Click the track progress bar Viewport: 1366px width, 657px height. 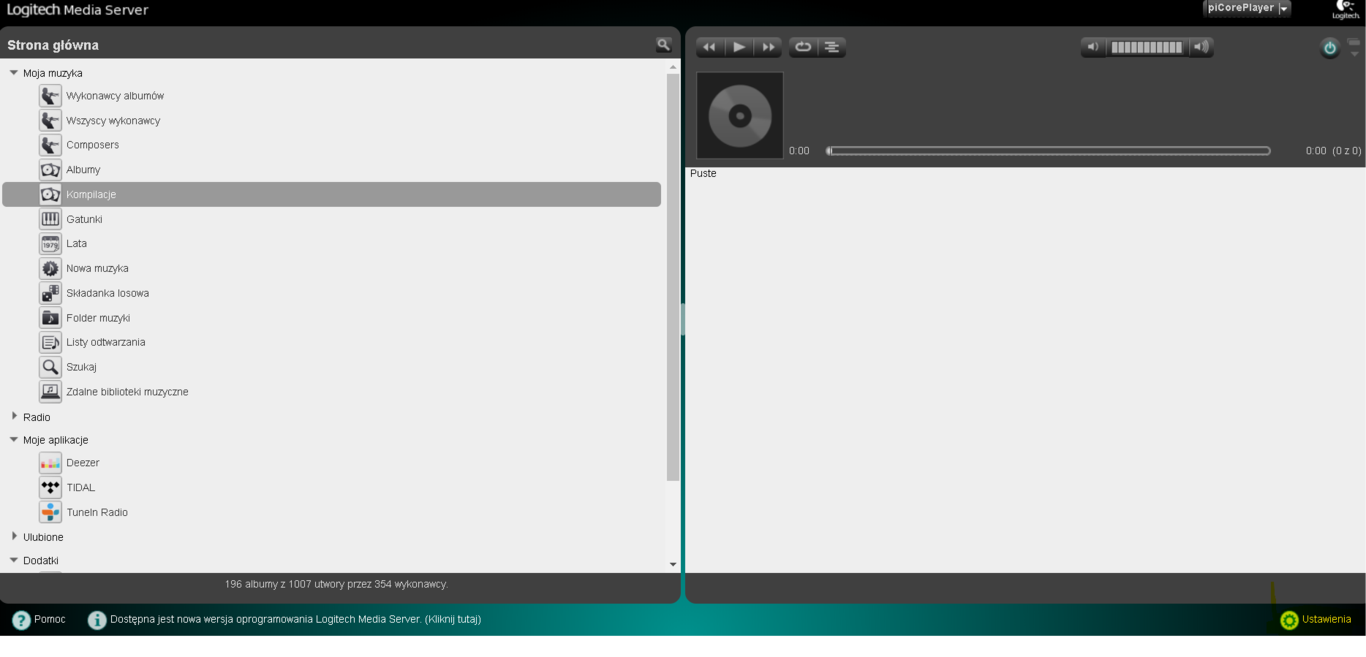(1048, 151)
